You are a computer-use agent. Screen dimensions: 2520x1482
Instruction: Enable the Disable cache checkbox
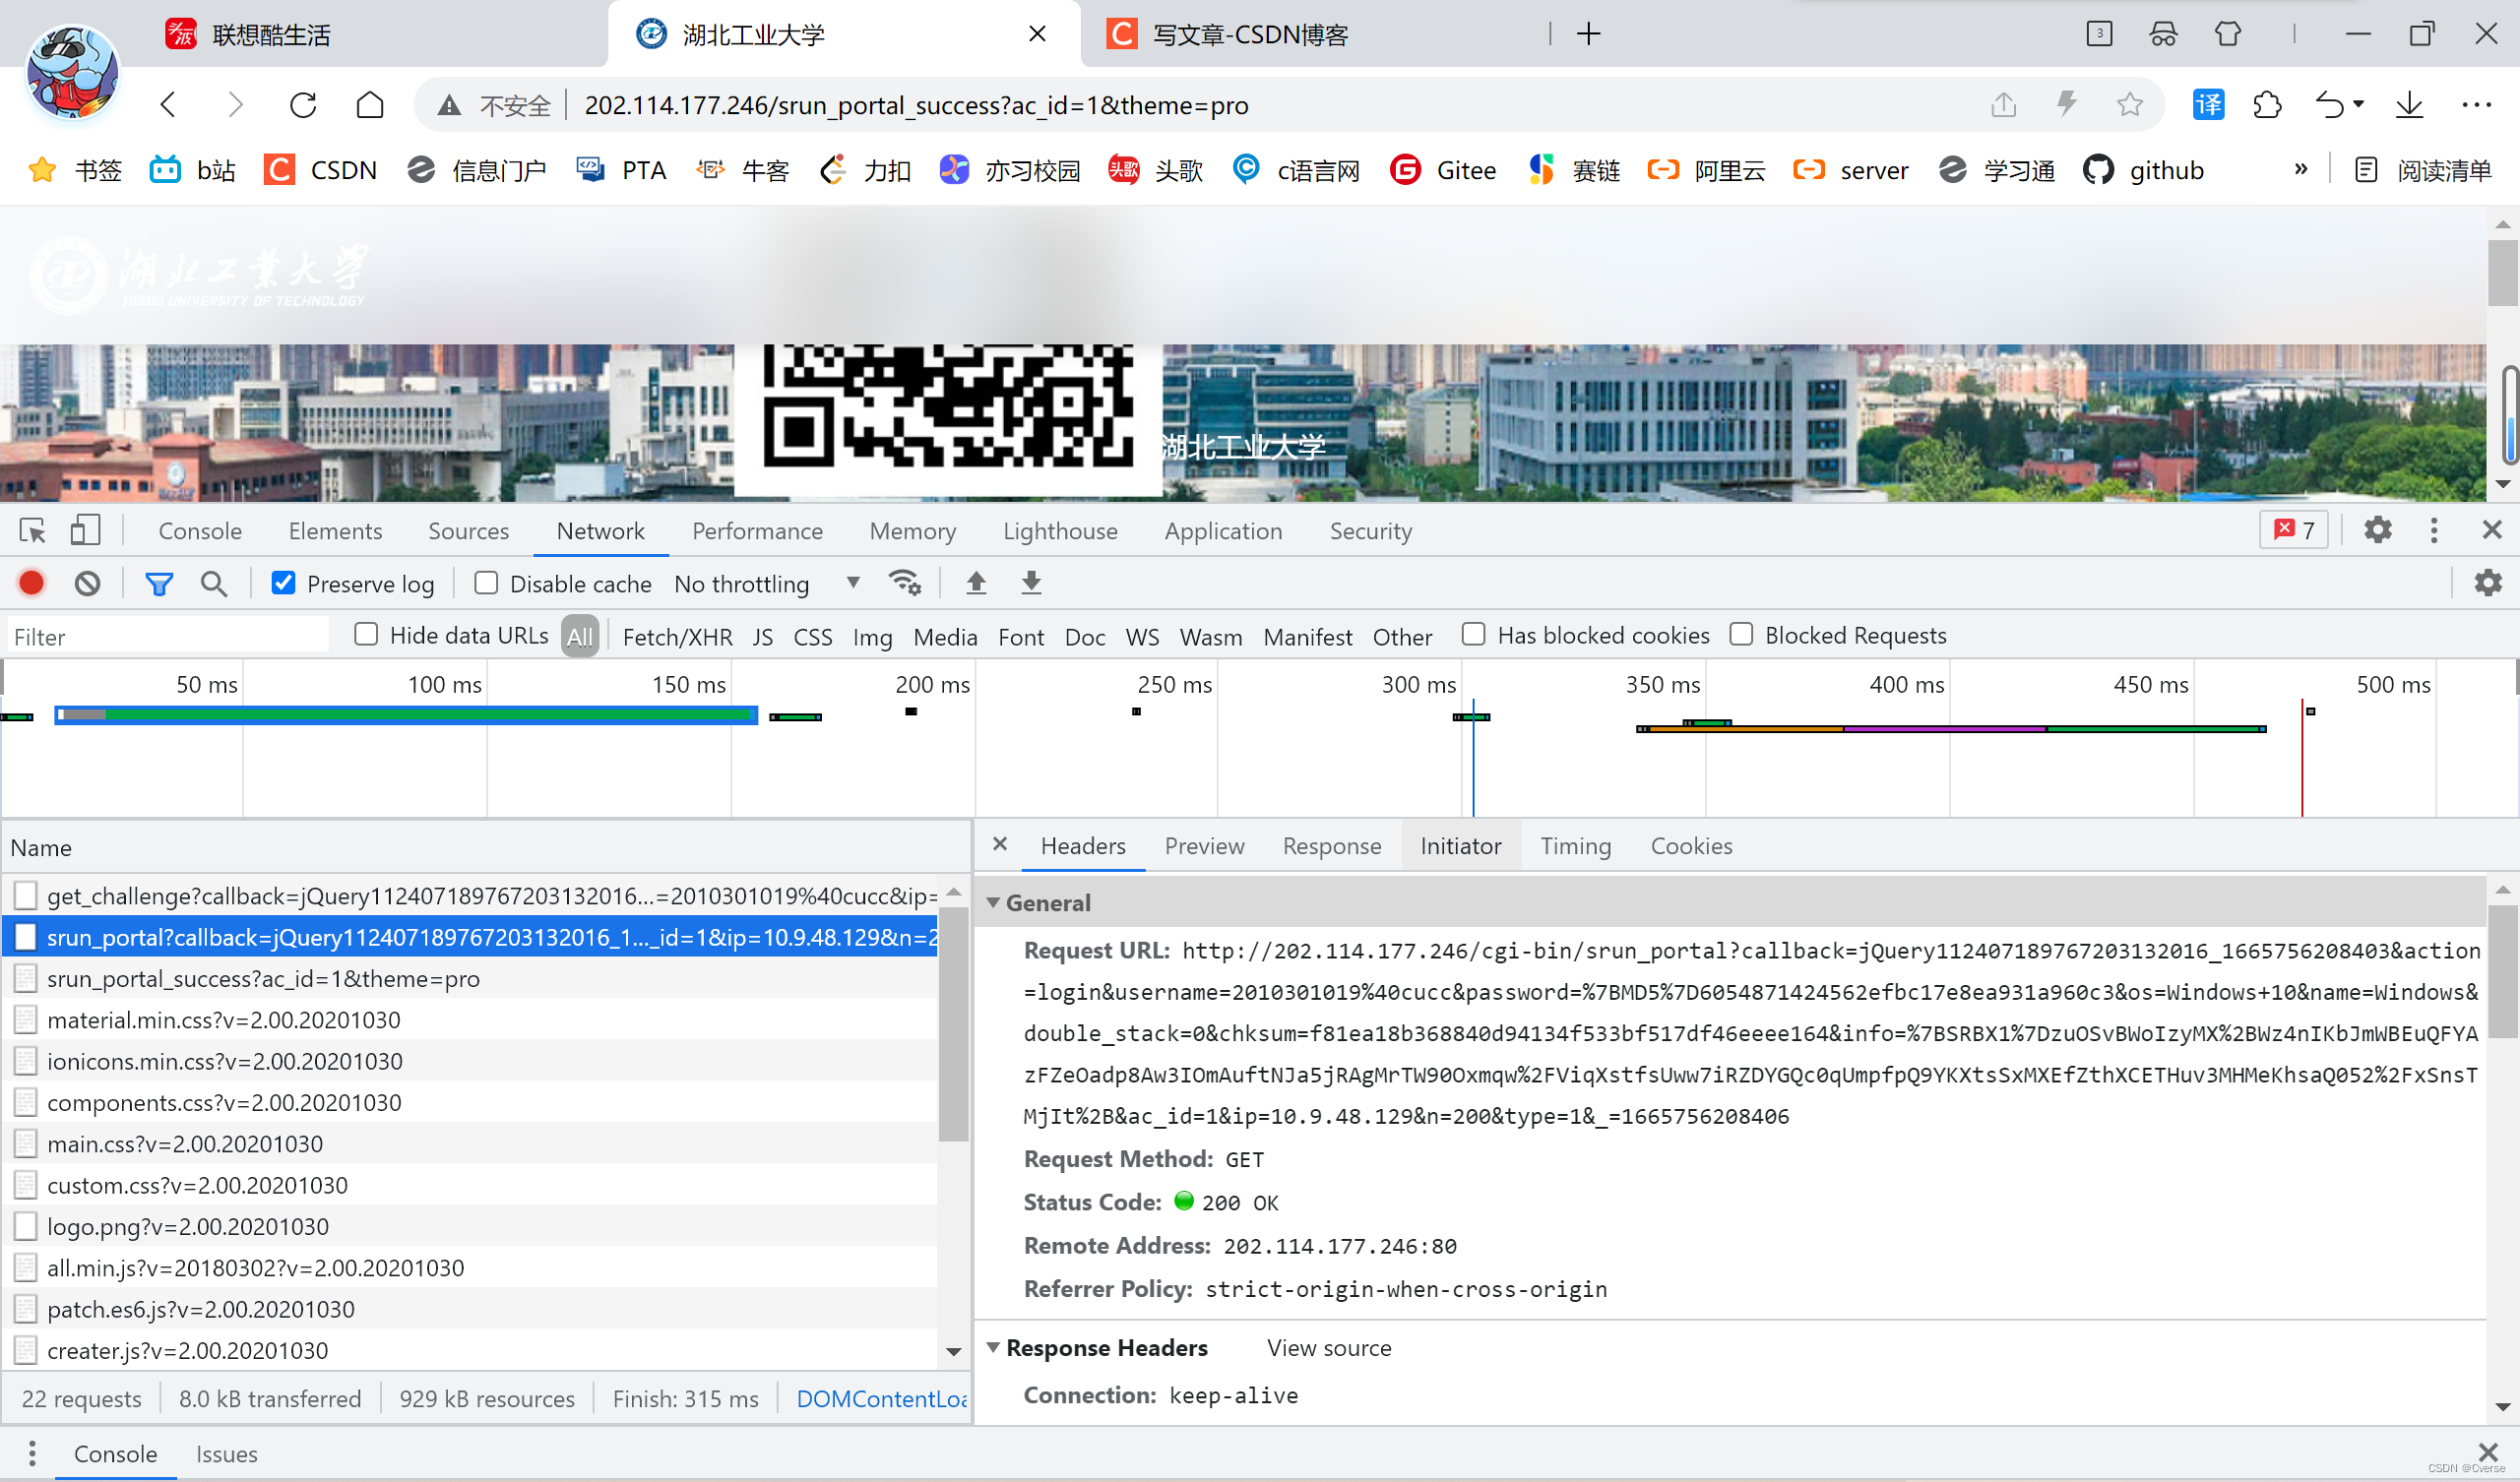click(x=486, y=583)
